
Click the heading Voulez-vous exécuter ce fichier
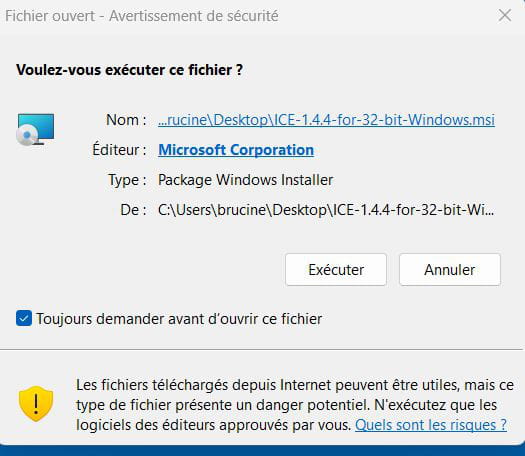click(129, 70)
